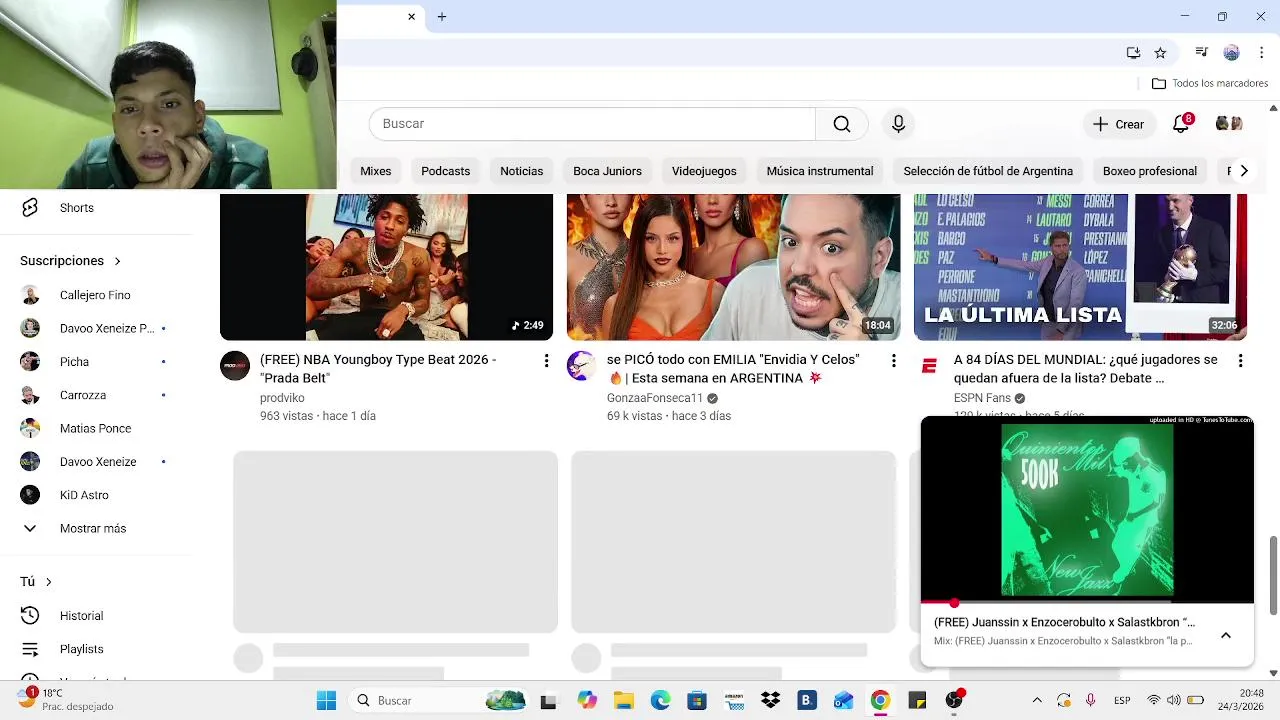Image resolution: width=1280 pixels, height=720 pixels.
Task: Click the Crear button
Action: click(1118, 124)
